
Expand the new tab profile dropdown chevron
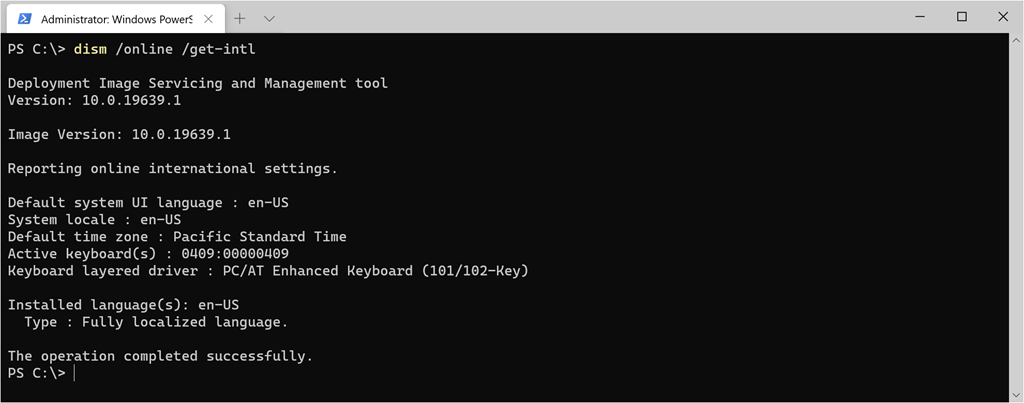(x=269, y=18)
